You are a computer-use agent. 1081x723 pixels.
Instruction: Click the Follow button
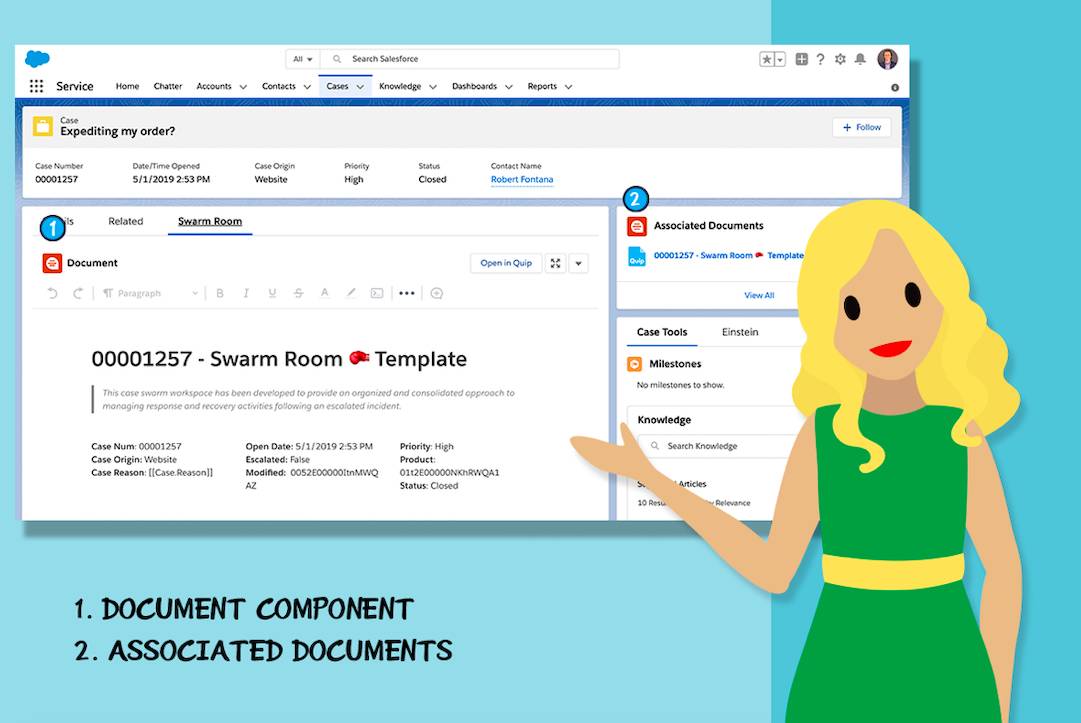pos(862,128)
